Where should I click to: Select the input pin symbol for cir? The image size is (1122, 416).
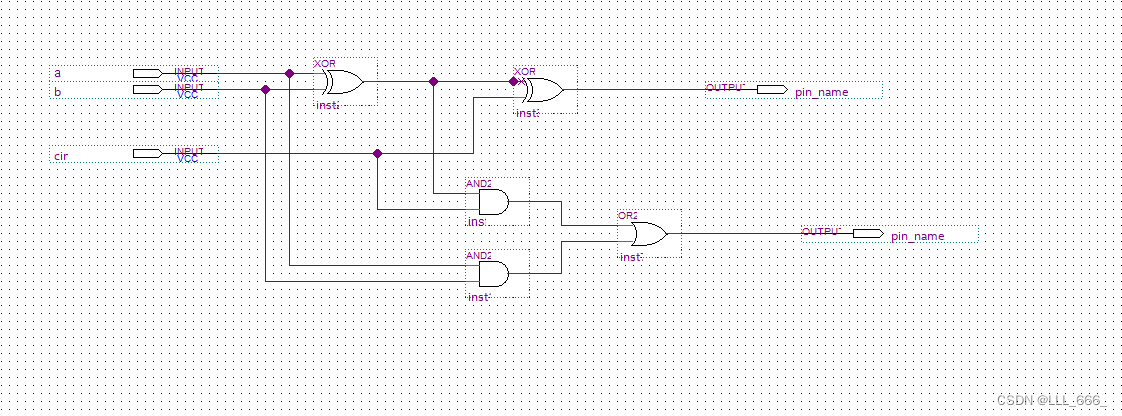click(147, 153)
